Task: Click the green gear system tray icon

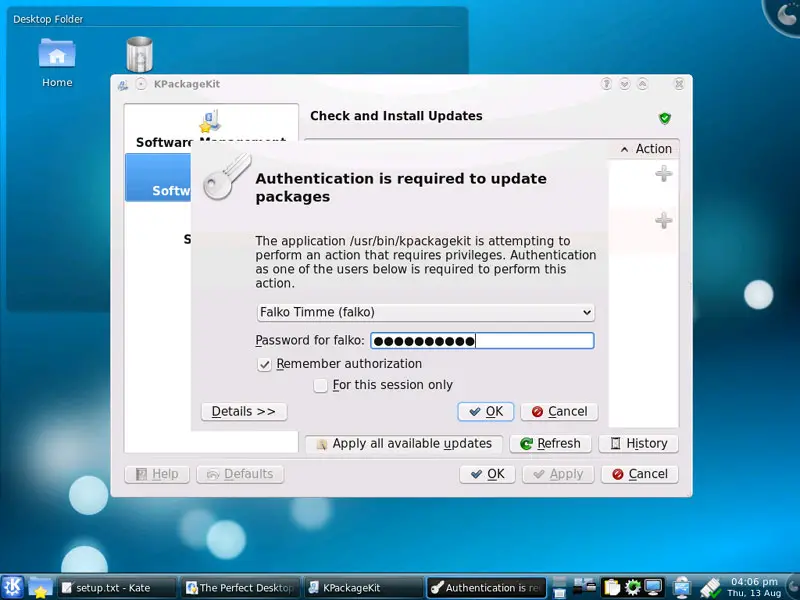Action: coord(633,587)
